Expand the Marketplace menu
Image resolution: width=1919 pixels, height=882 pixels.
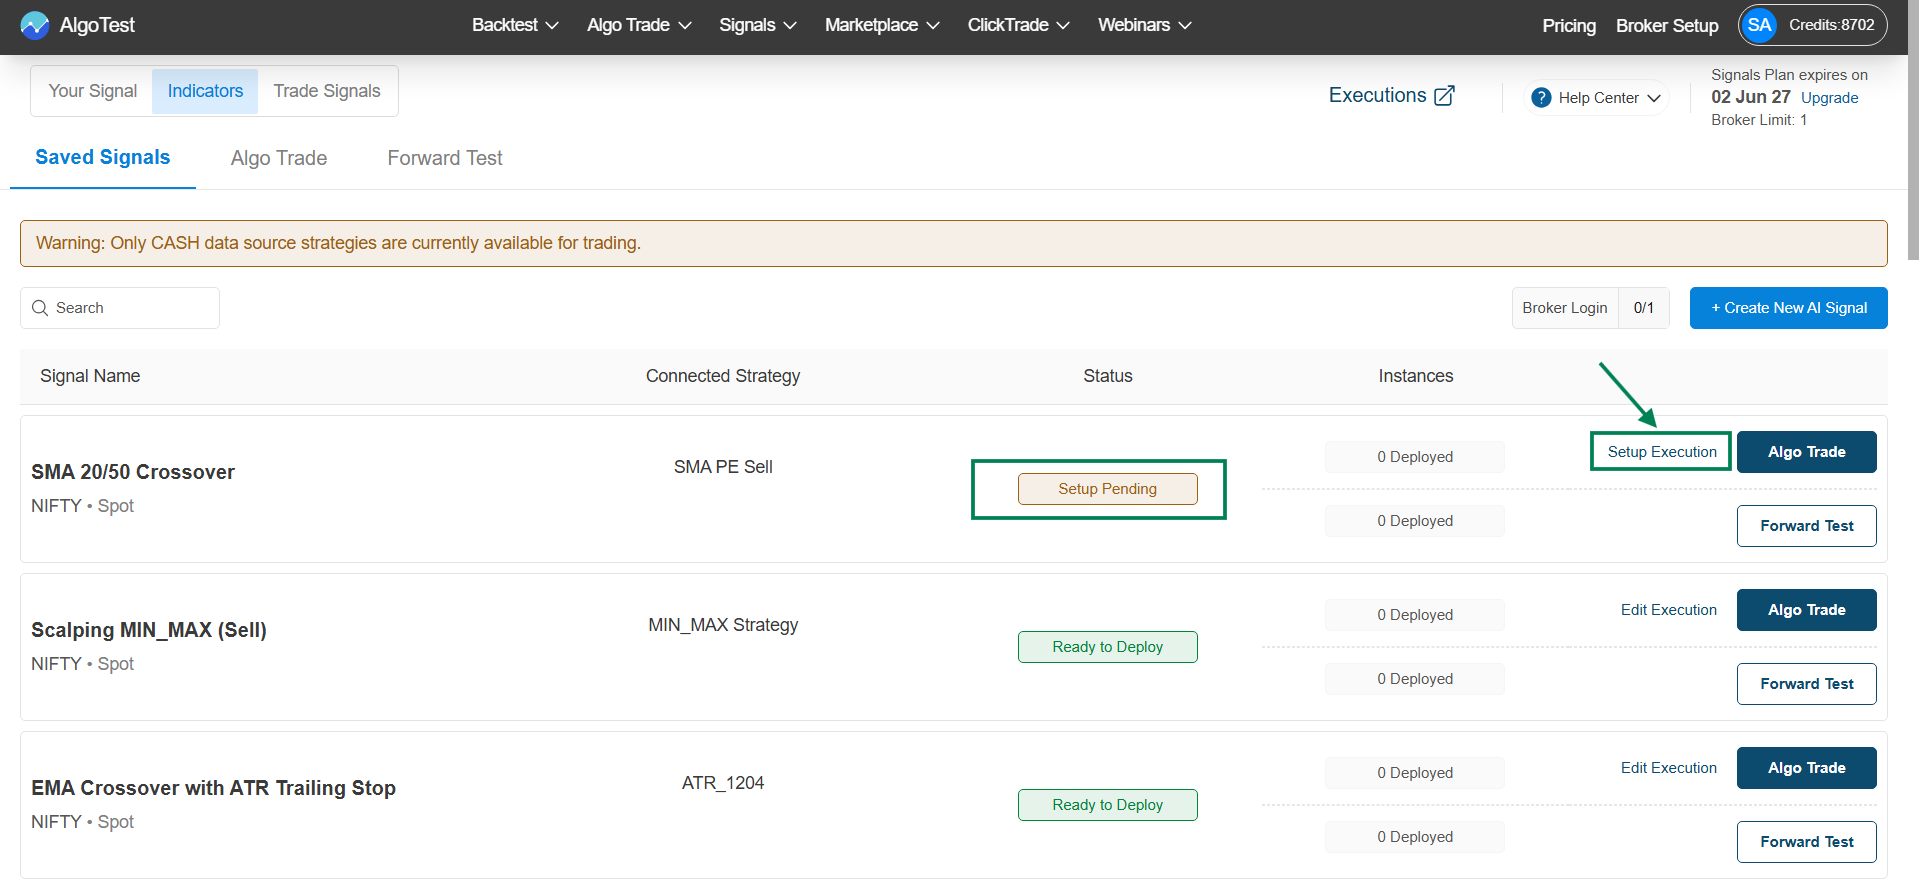click(x=881, y=25)
